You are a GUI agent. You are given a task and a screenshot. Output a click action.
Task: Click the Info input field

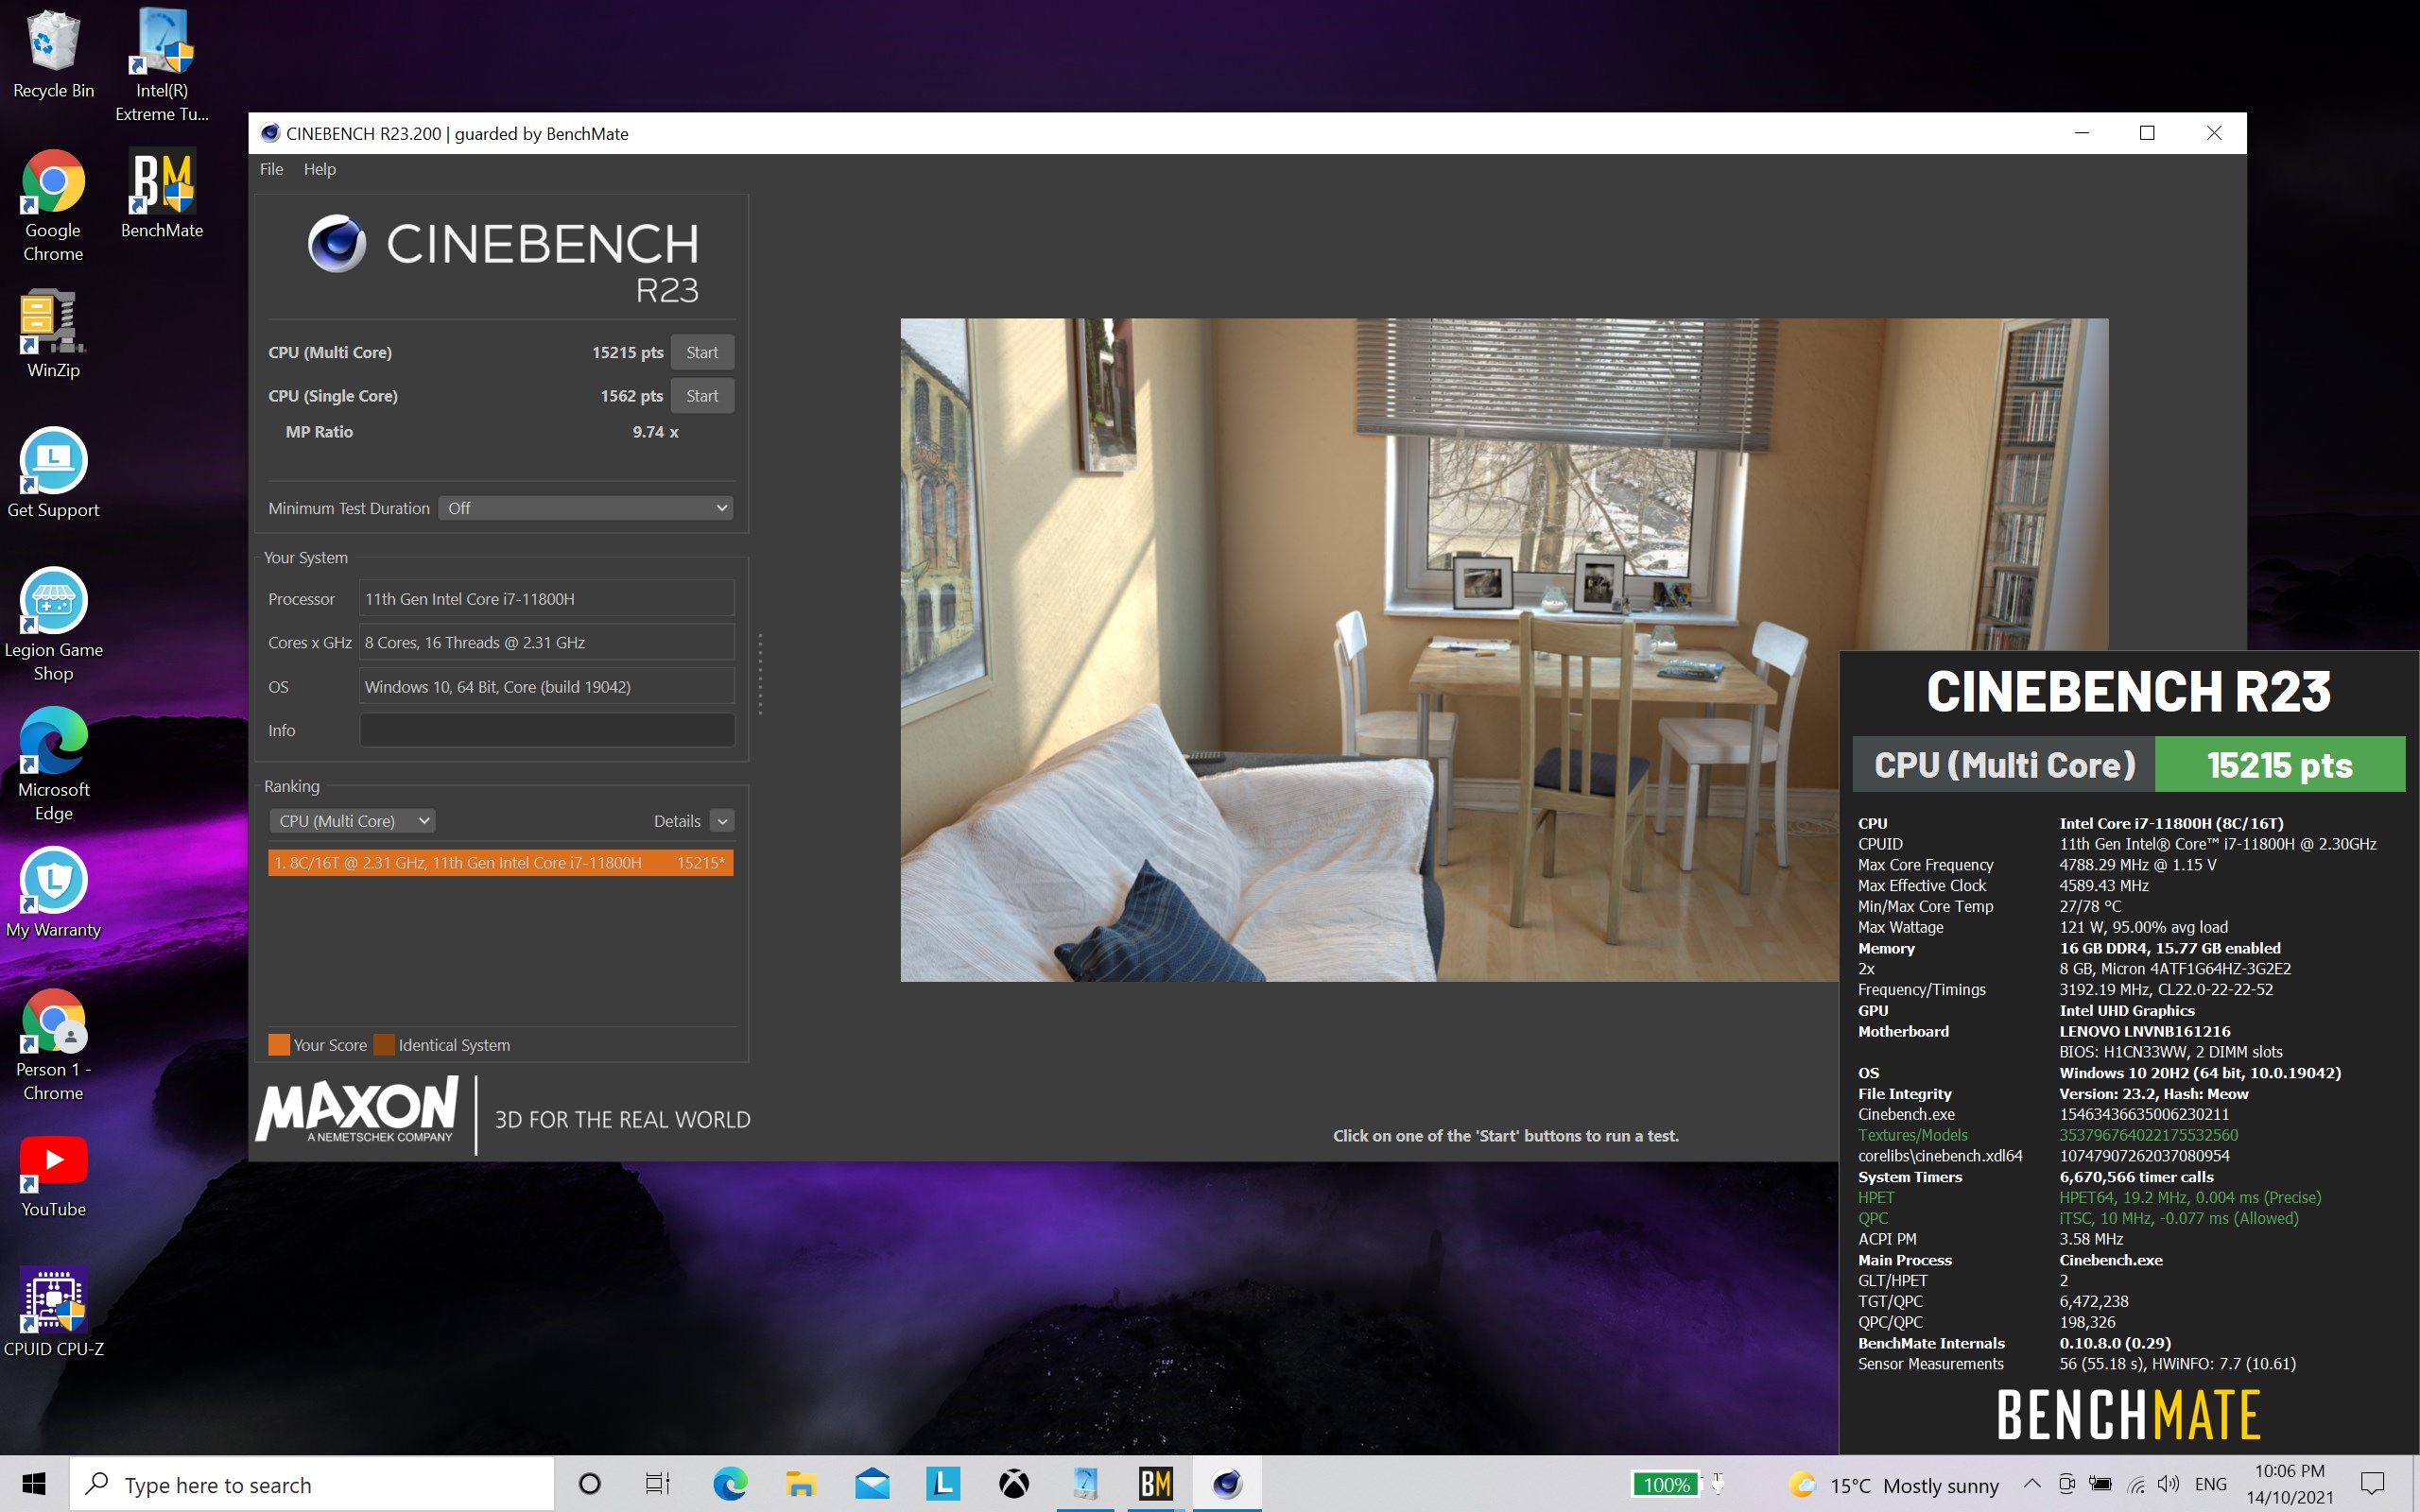(x=547, y=730)
